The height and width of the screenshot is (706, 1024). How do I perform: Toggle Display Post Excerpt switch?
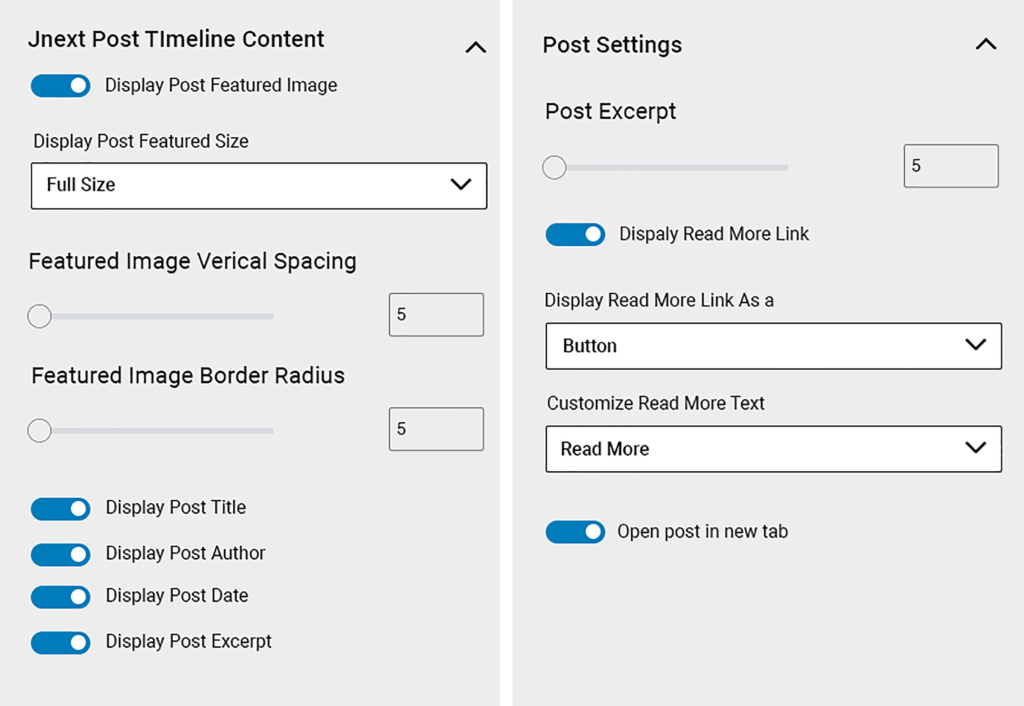tap(61, 643)
